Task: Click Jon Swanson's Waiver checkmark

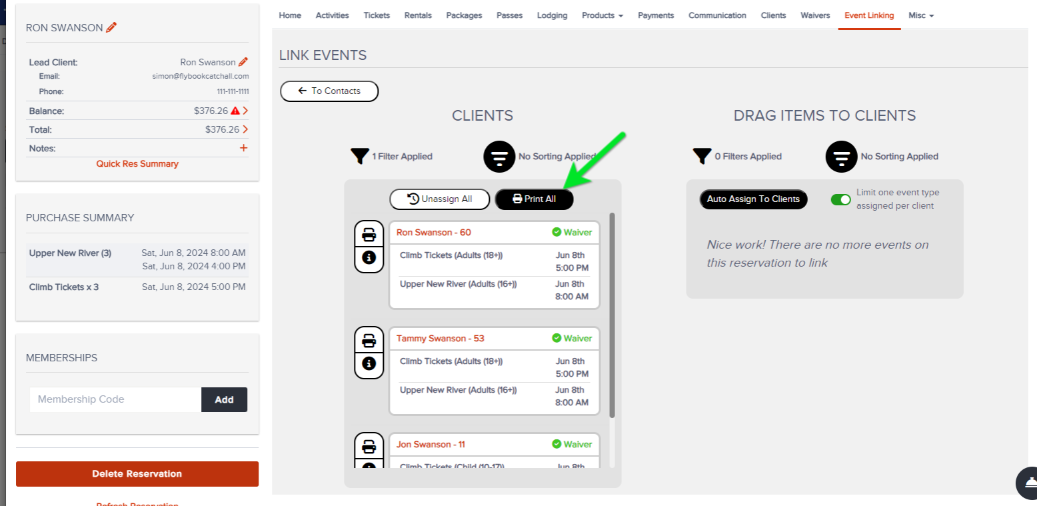Action: tap(556, 444)
